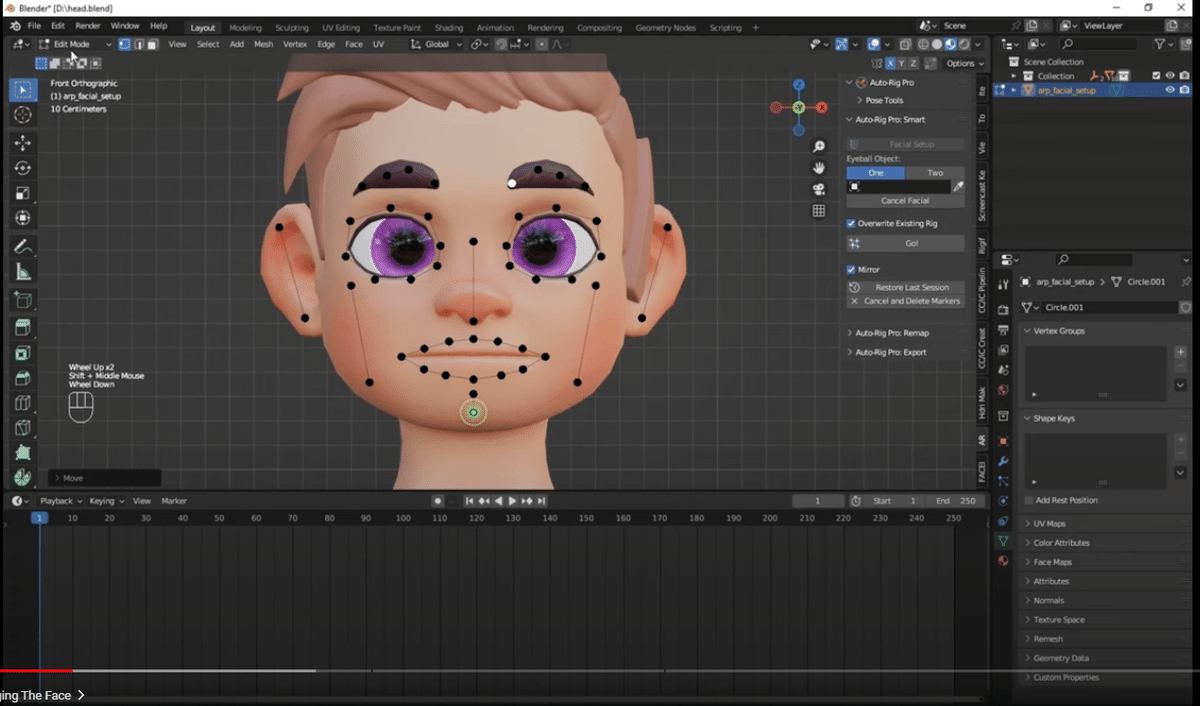The height and width of the screenshot is (706, 1200).
Task: Expand the Pose Tools panel
Action: click(x=884, y=100)
